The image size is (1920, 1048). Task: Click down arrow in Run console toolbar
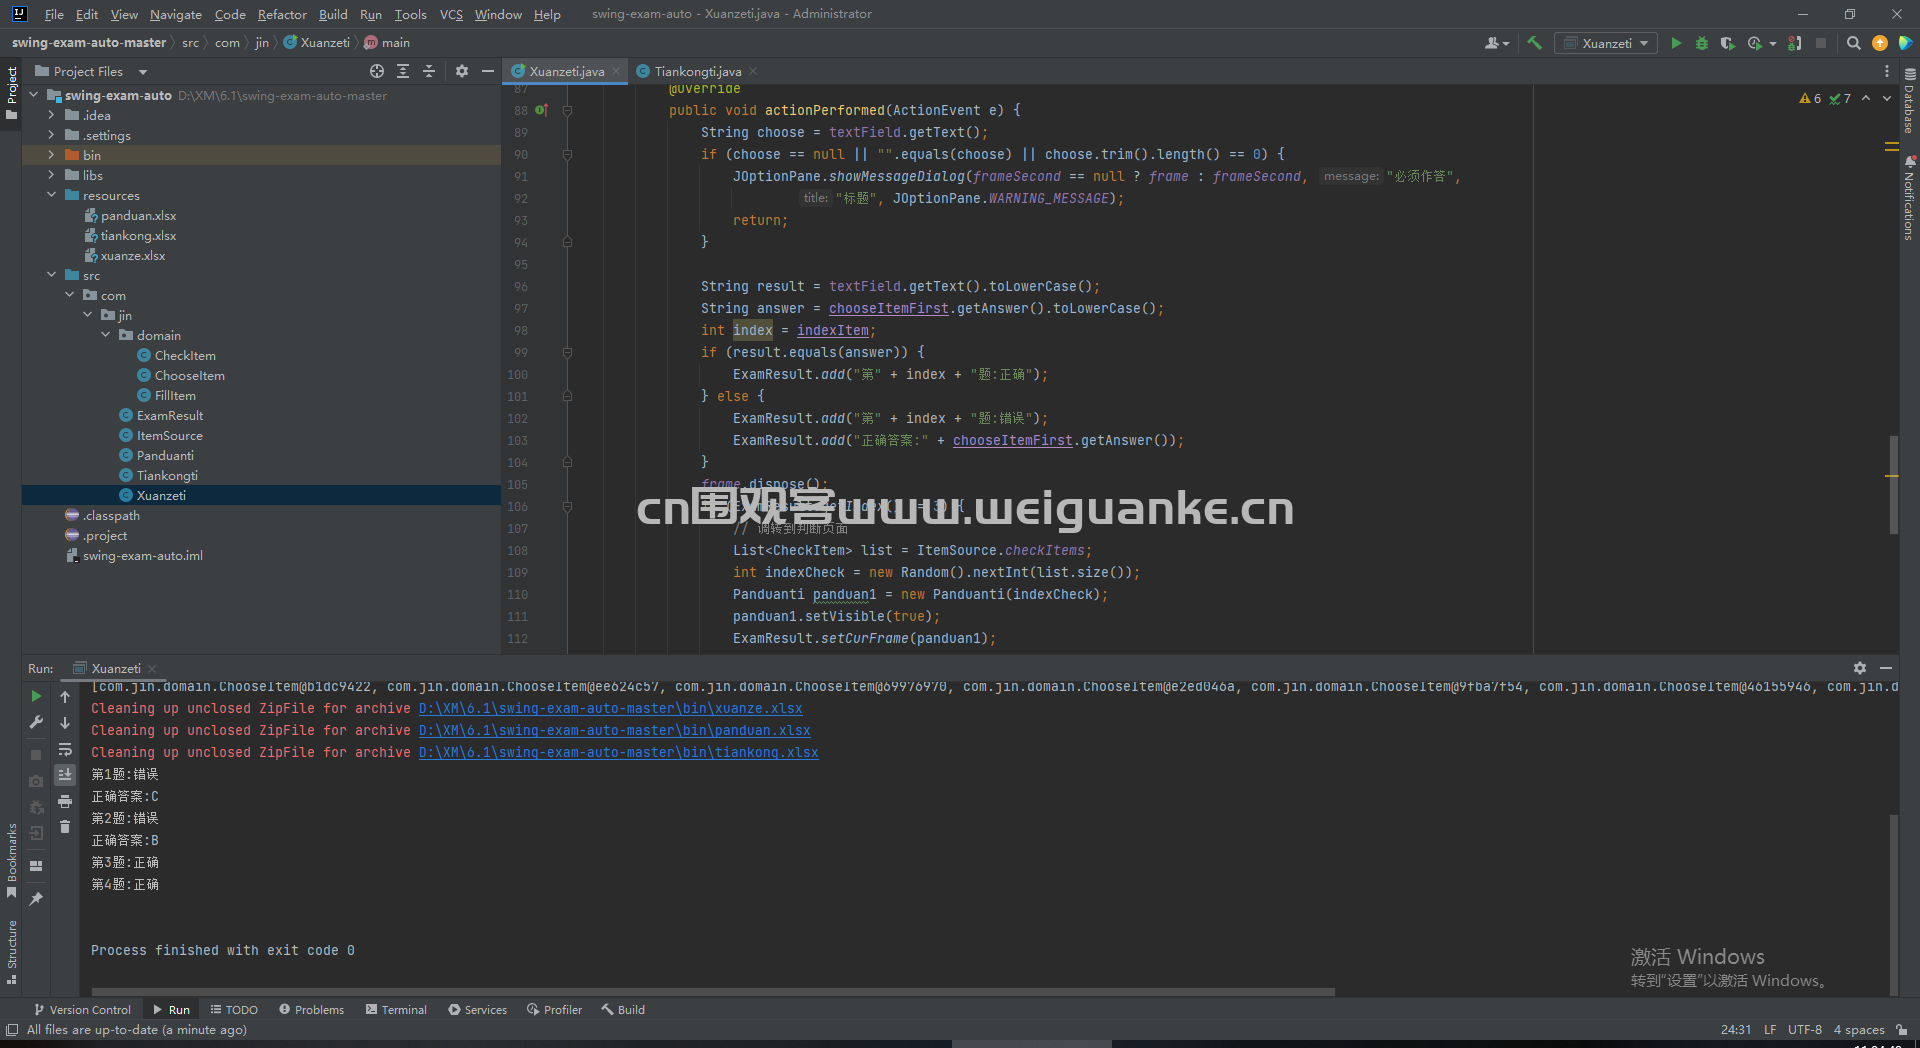pyautogui.click(x=65, y=722)
